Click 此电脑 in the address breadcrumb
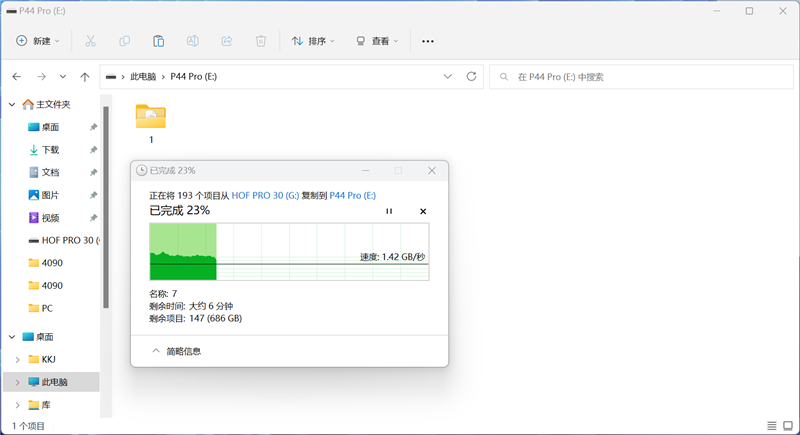 tap(143, 76)
